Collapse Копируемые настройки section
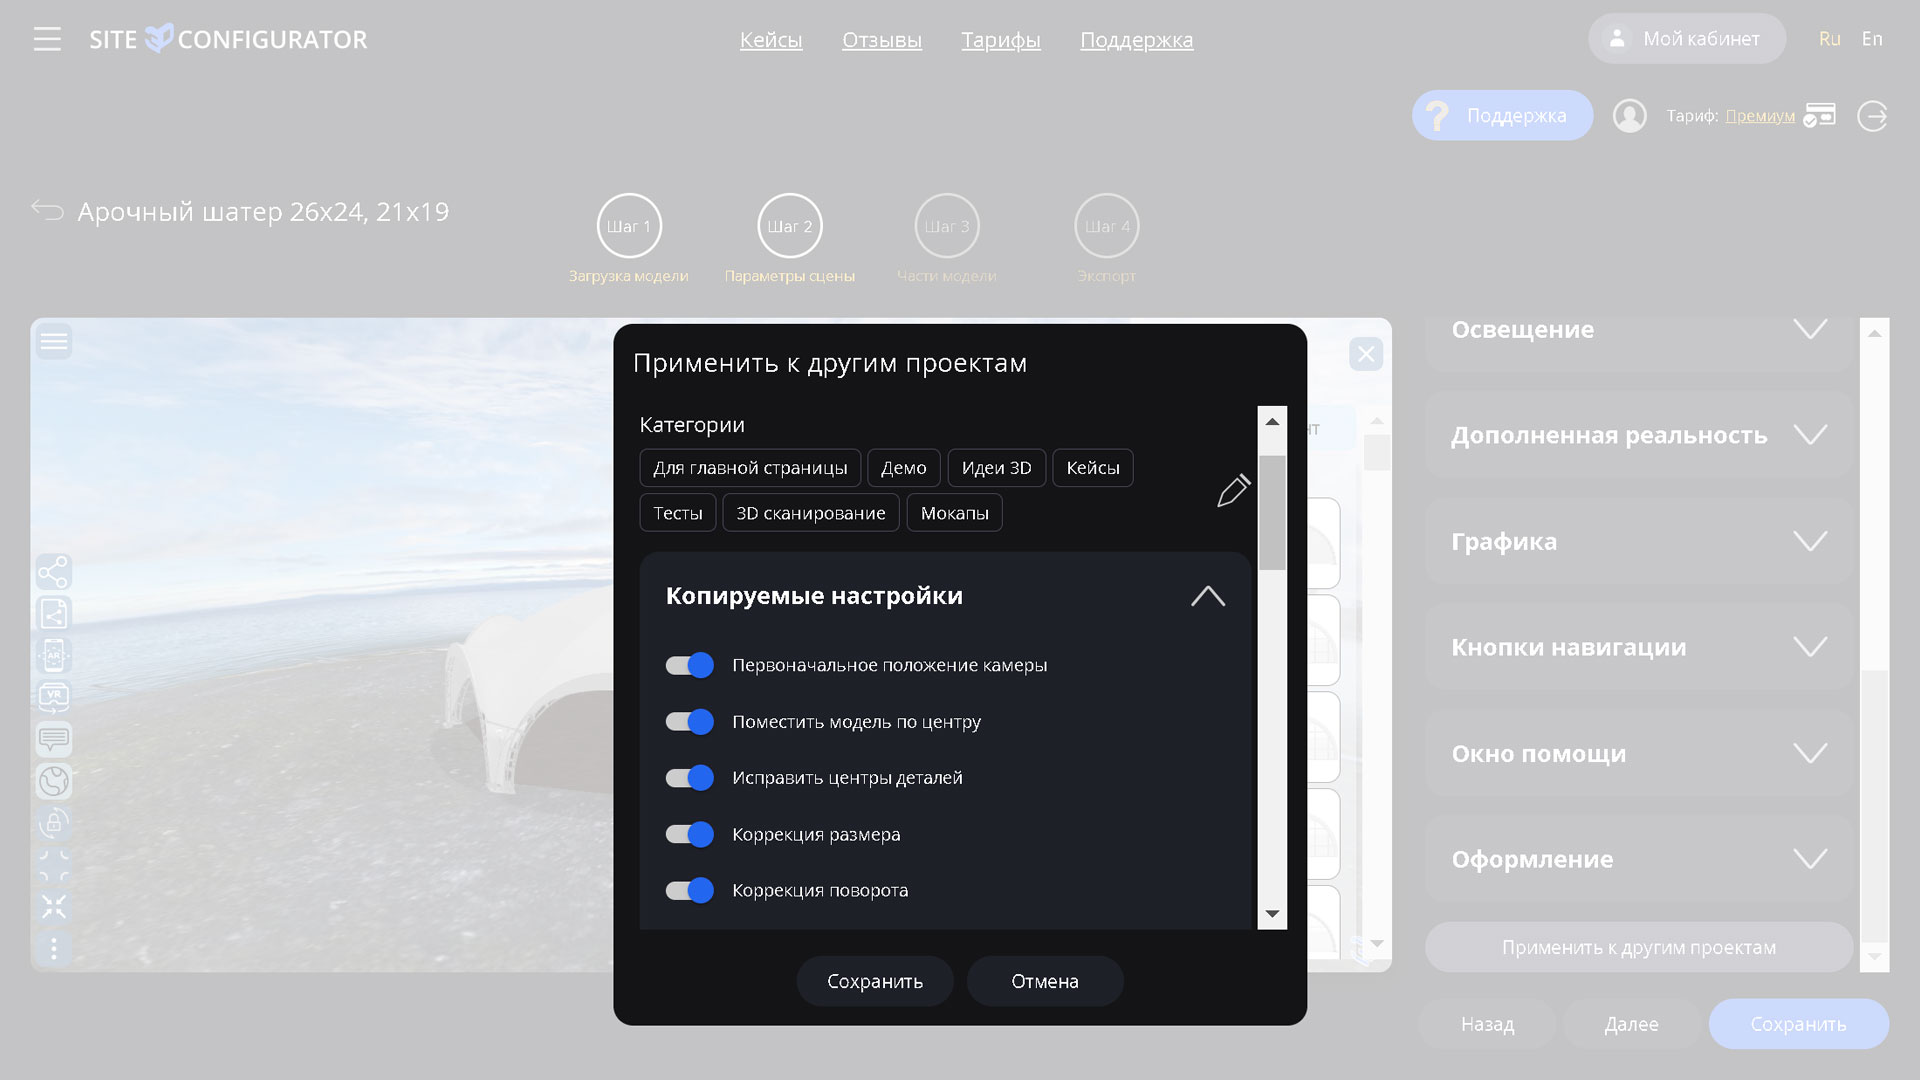The image size is (1920, 1080). tap(1208, 595)
